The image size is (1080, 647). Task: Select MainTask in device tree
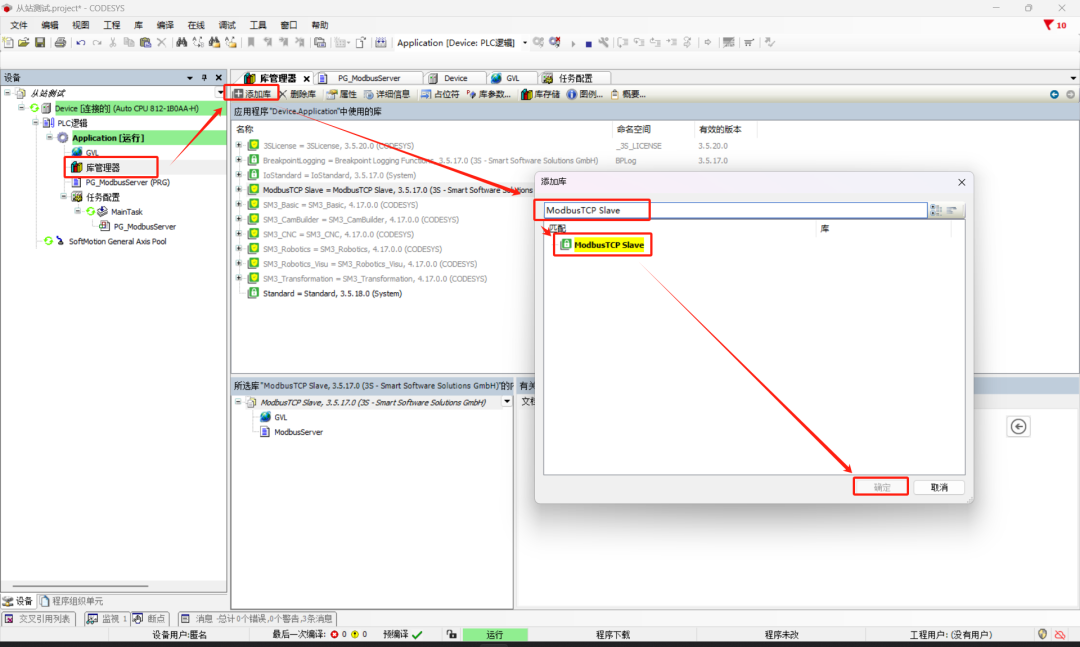coord(127,212)
